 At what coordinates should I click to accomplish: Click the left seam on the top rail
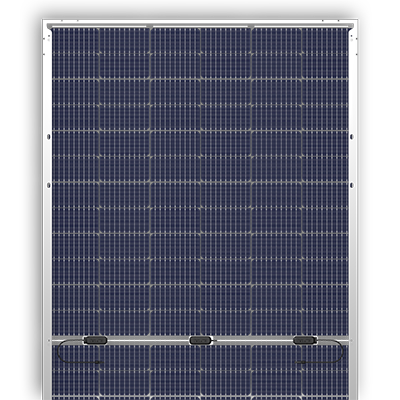149,26
